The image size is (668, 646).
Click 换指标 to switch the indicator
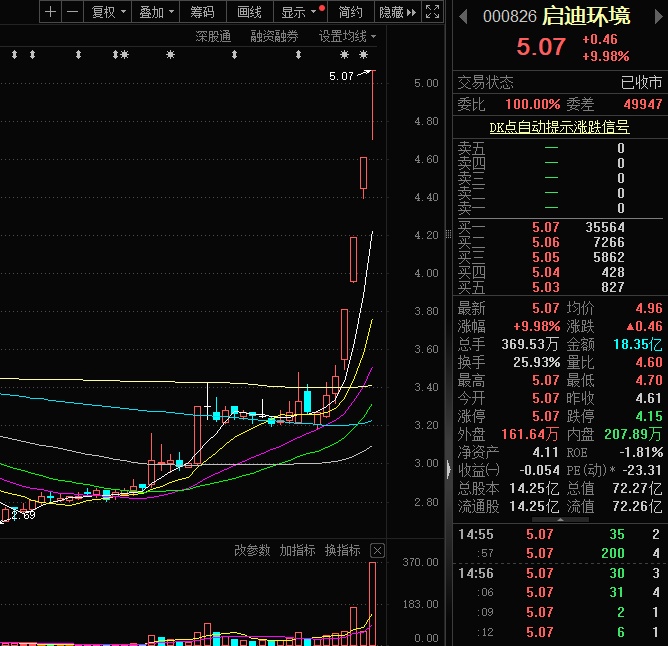(x=342, y=551)
